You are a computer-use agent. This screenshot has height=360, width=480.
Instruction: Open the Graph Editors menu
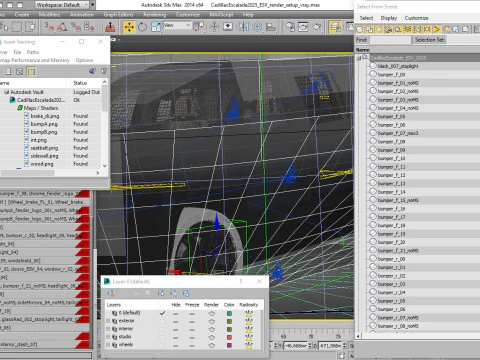[x=118, y=15]
